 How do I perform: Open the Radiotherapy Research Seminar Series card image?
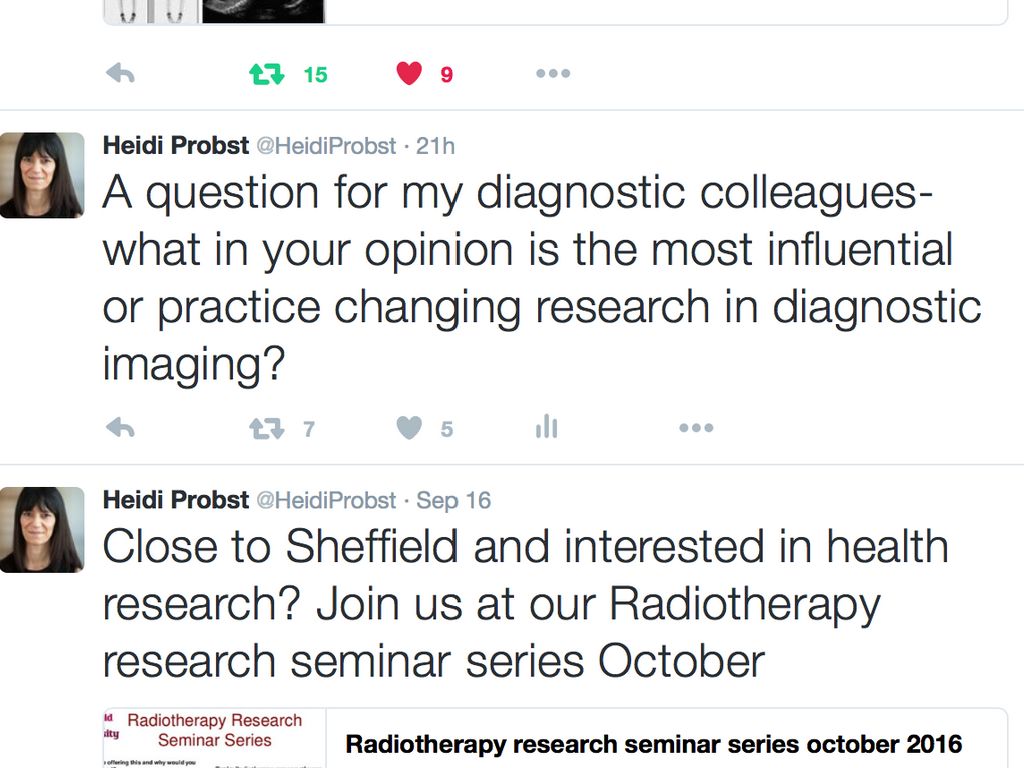[214, 738]
